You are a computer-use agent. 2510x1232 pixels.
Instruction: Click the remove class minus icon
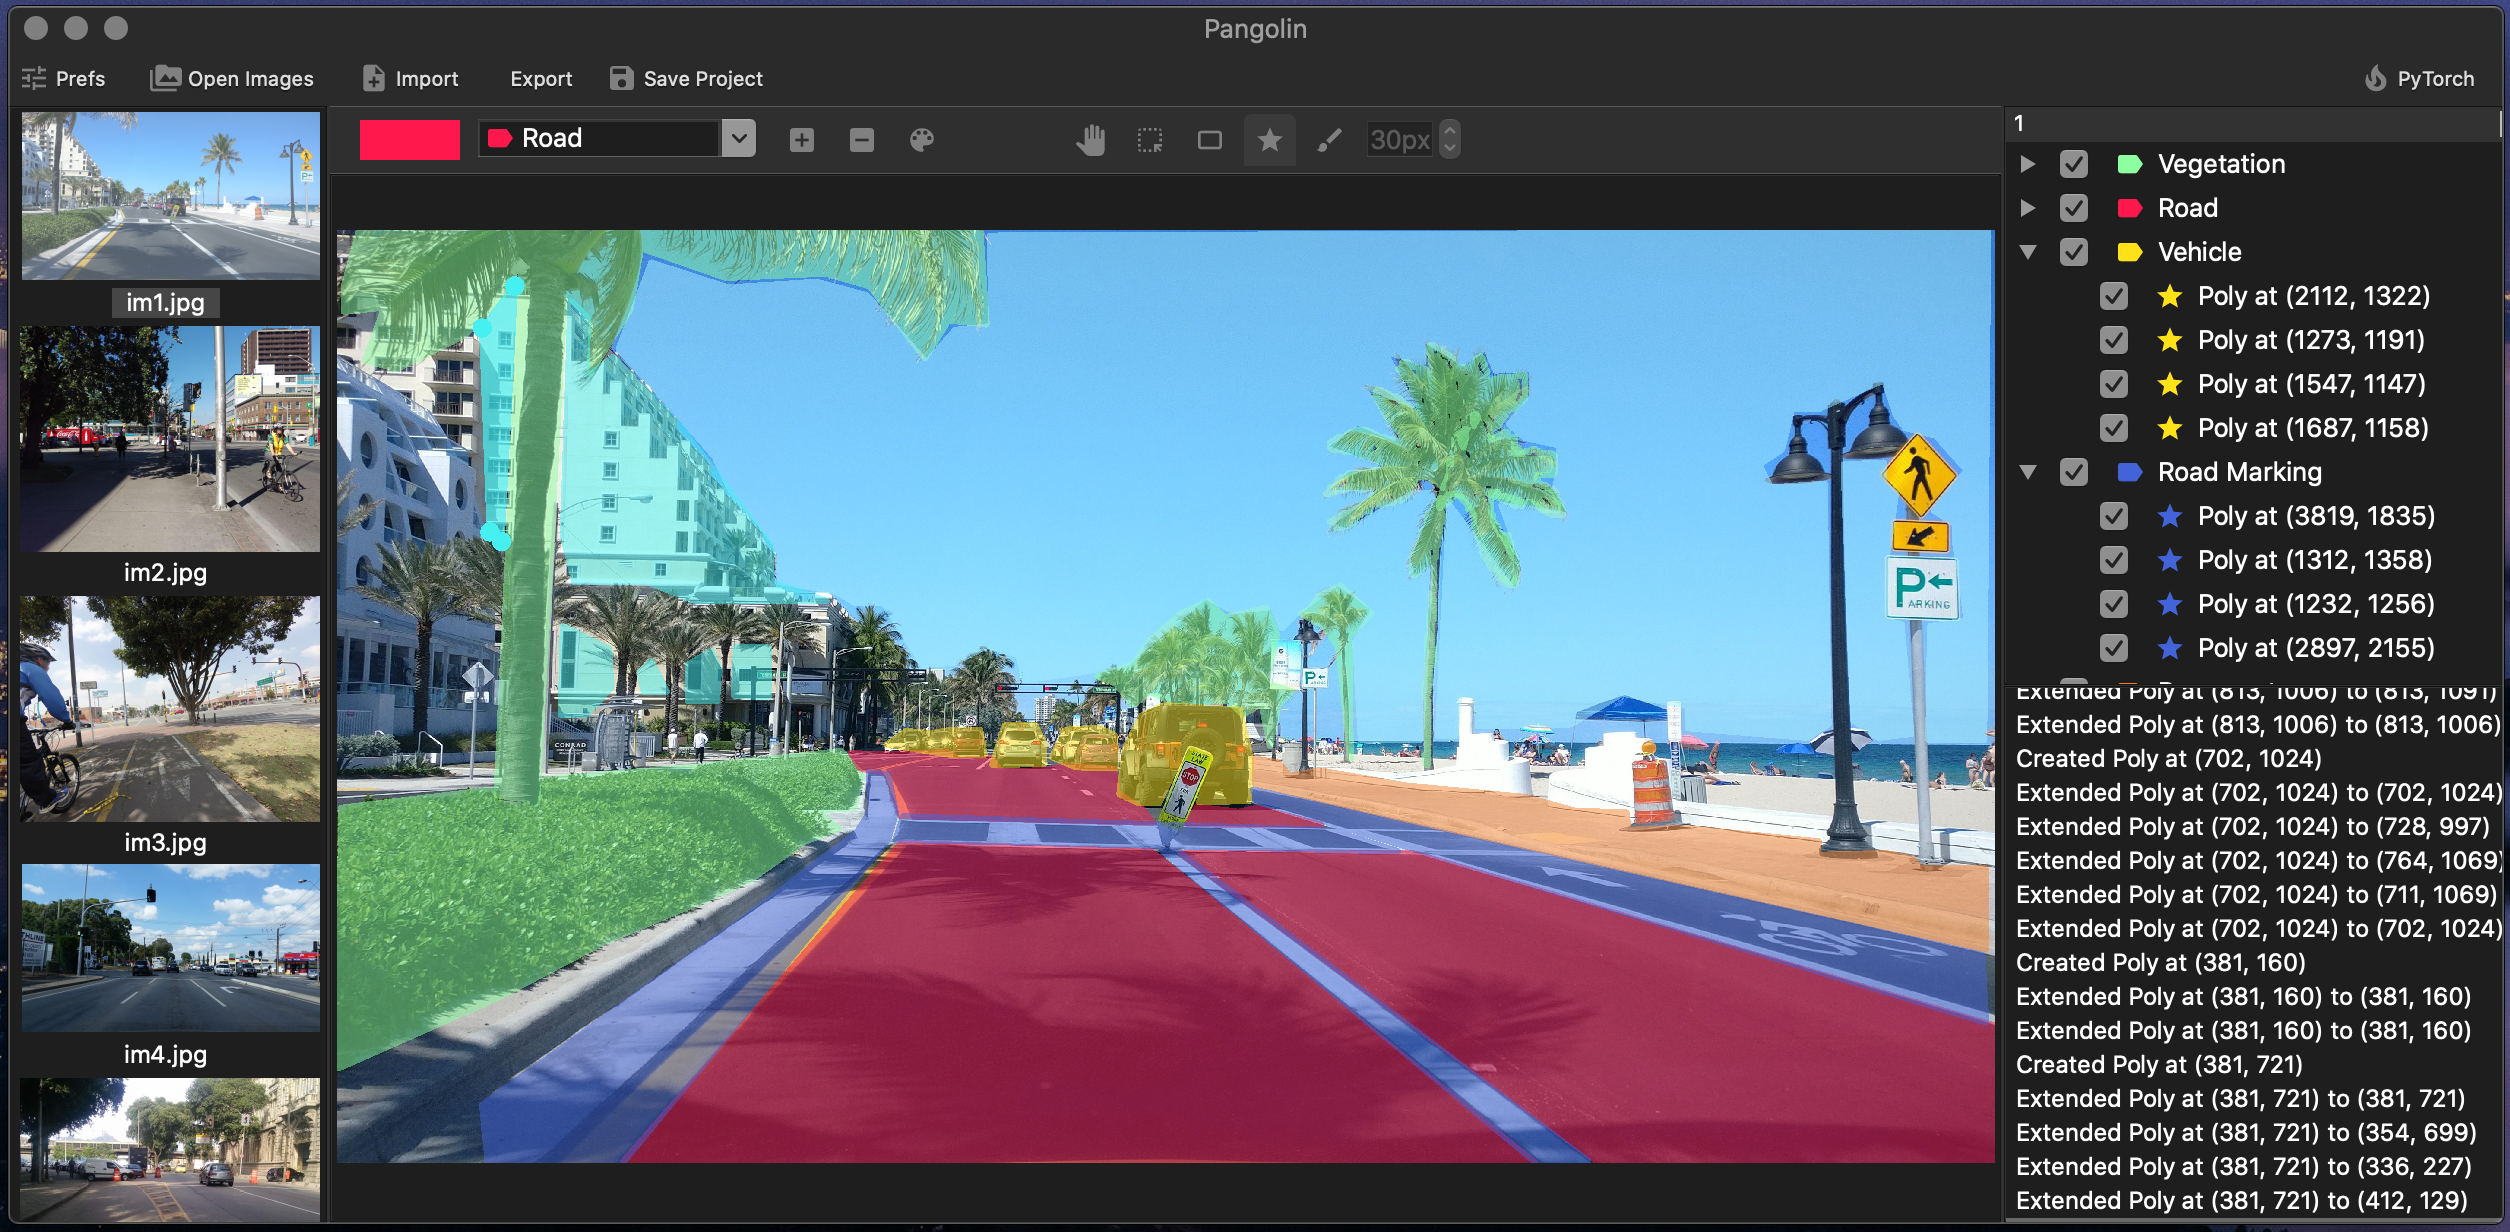[861, 140]
